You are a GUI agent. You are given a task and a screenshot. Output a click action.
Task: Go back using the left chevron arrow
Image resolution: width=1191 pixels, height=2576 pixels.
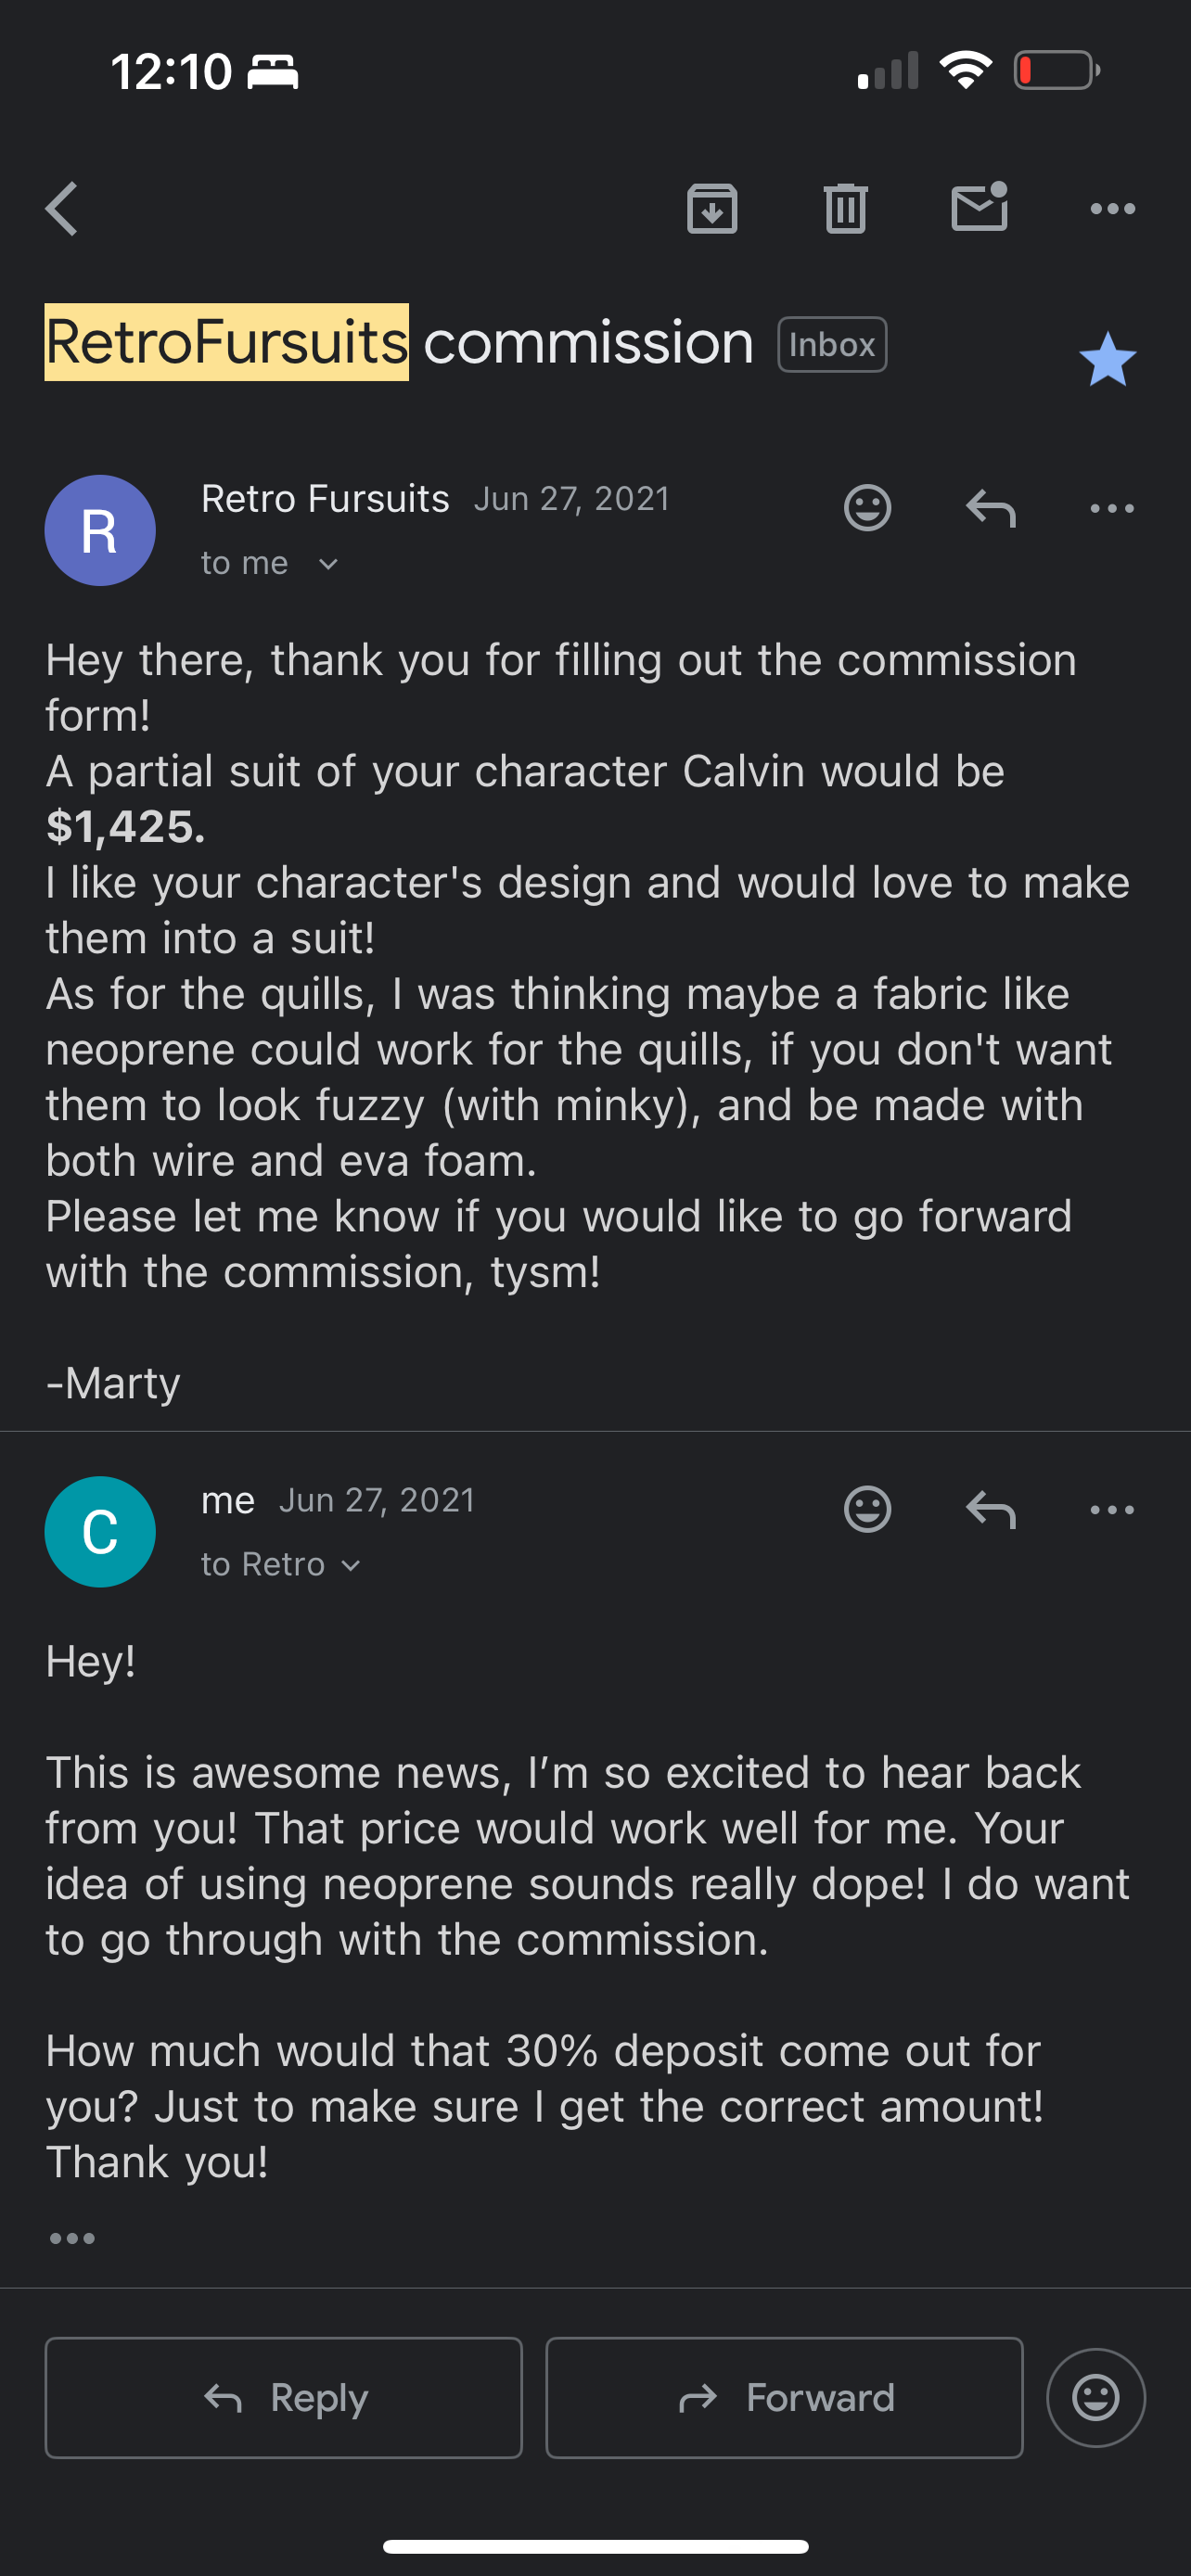tap(62, 209)
